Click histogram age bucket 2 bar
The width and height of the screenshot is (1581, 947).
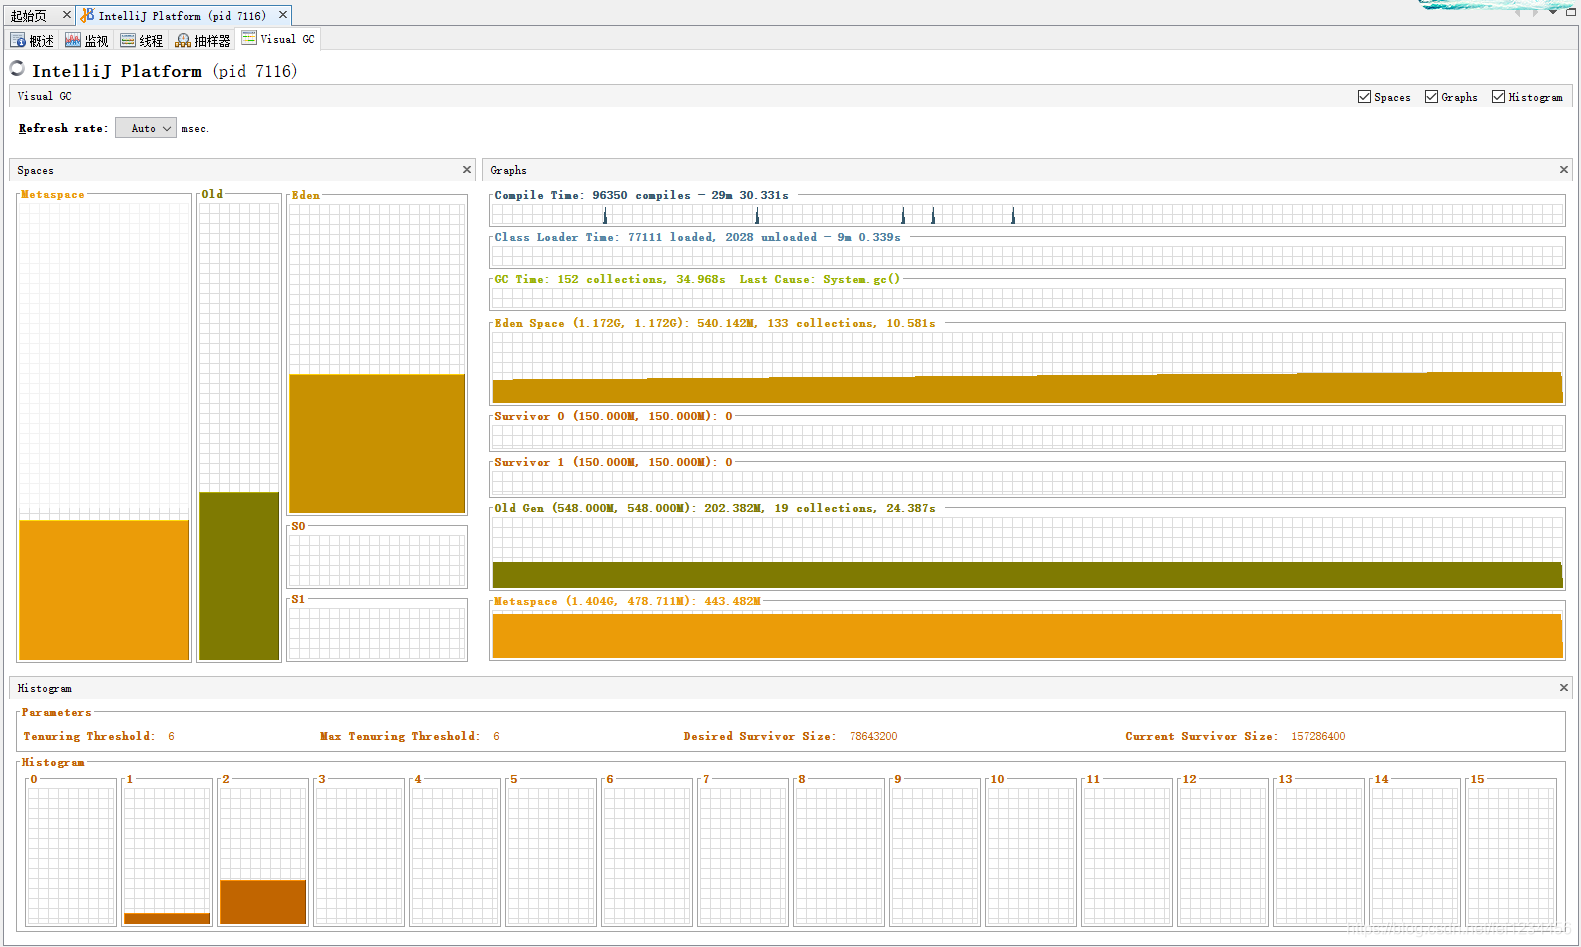point(263,902)
